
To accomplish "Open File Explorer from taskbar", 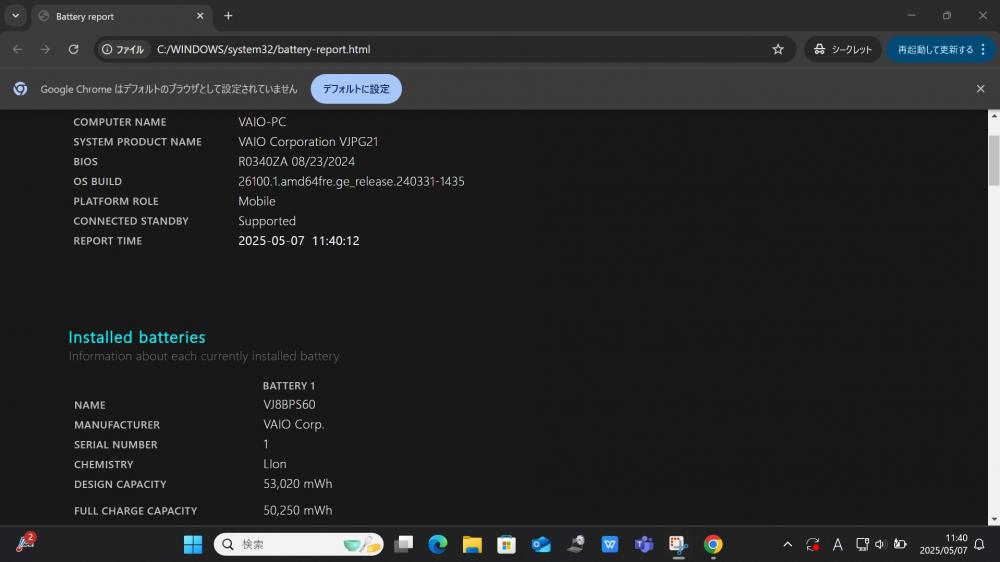I will [x=472, y=544].
